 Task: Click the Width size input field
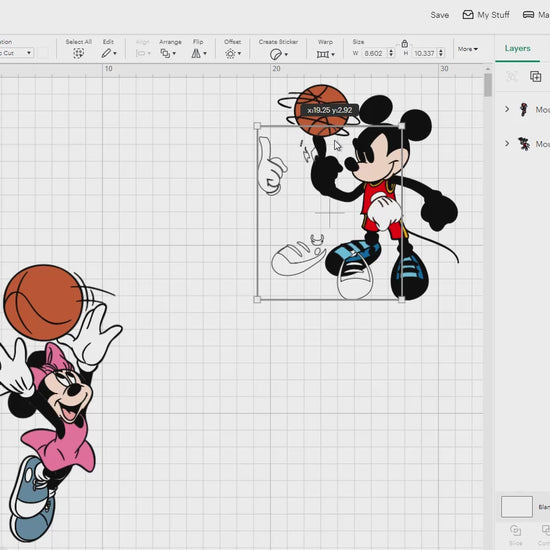click(x=374, y=53)
